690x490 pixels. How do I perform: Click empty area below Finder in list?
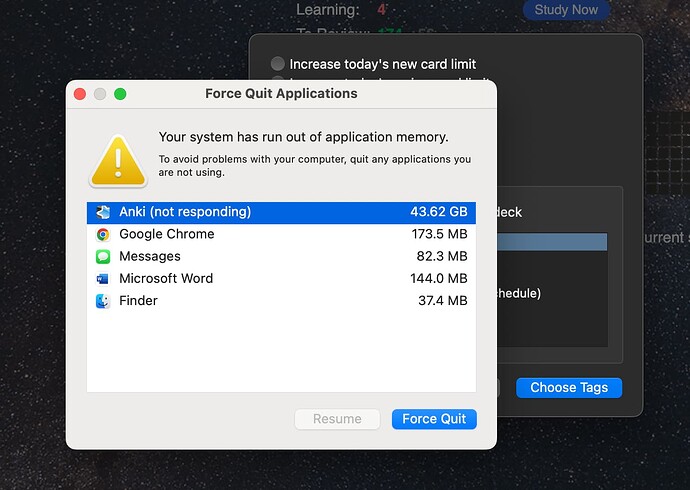[280, 350]
